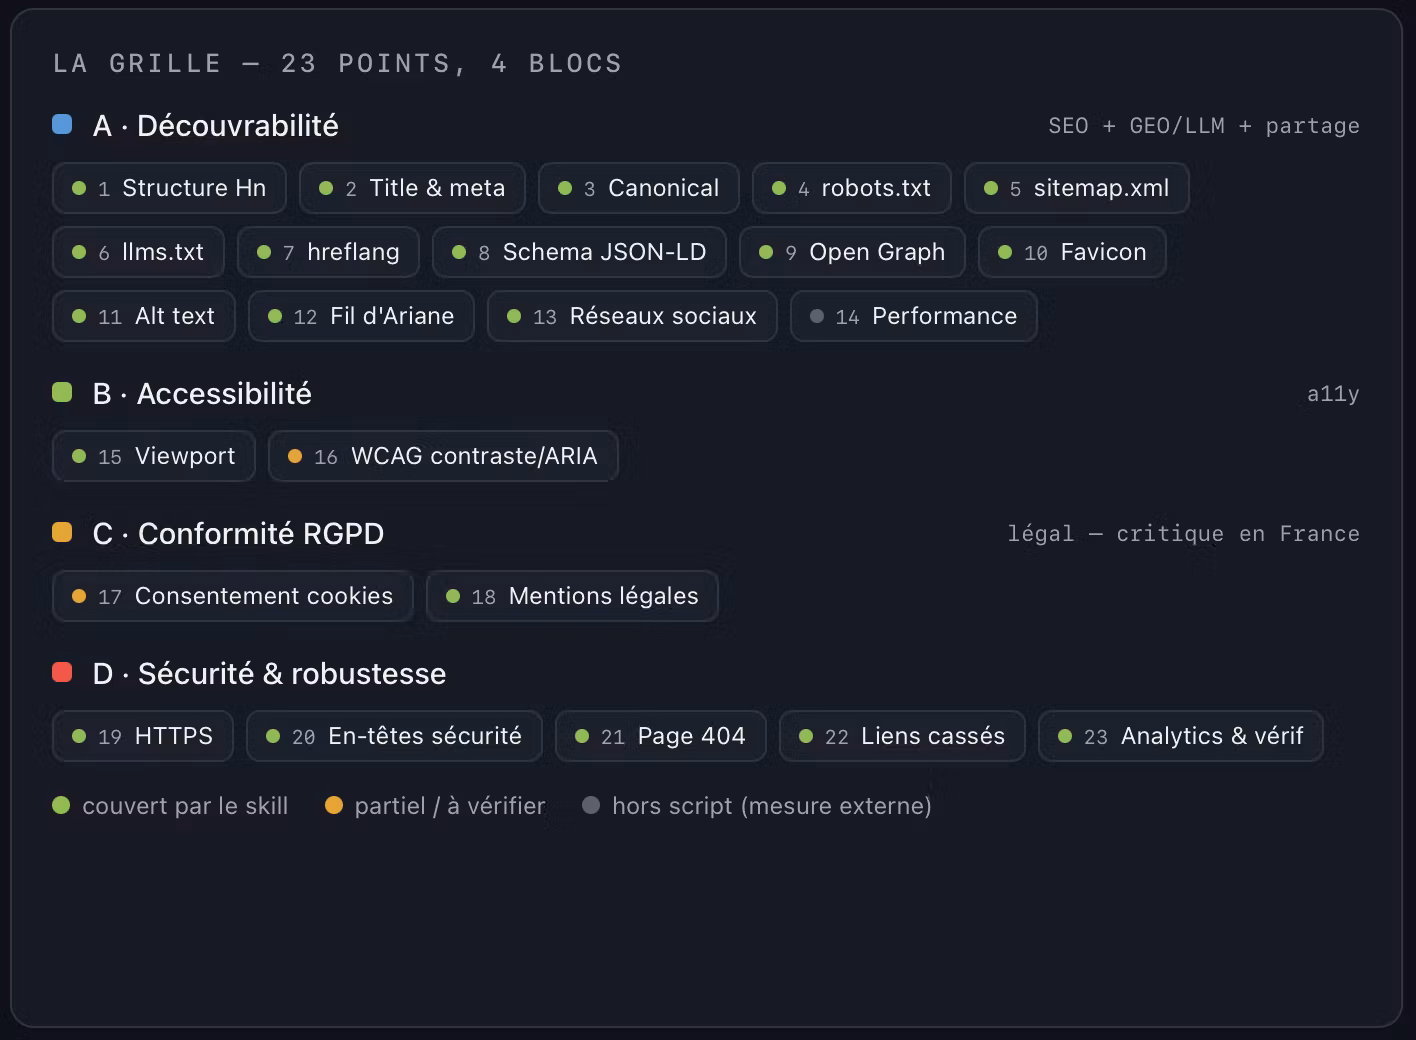
Task: Open the 23 Analytics & vérif chip
Action: [1180, 736]
